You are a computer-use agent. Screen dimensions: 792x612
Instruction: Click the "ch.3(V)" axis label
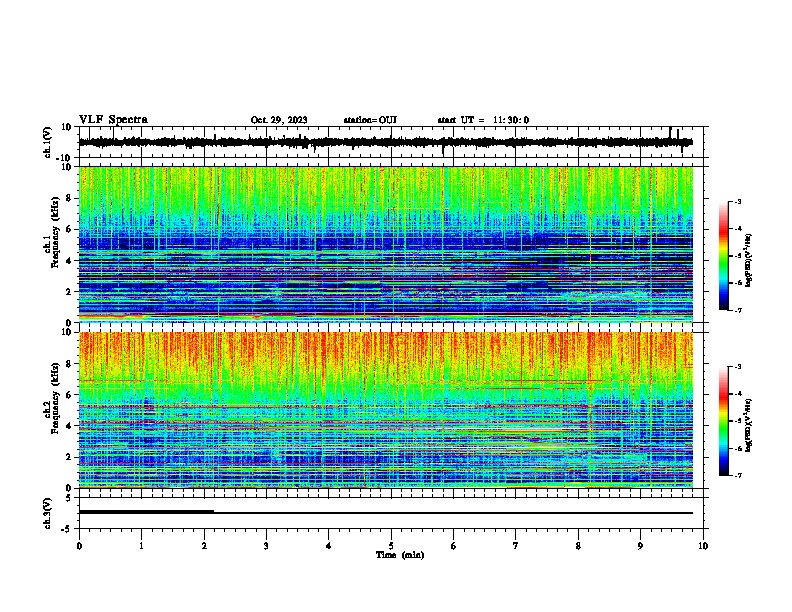[48, 513]
